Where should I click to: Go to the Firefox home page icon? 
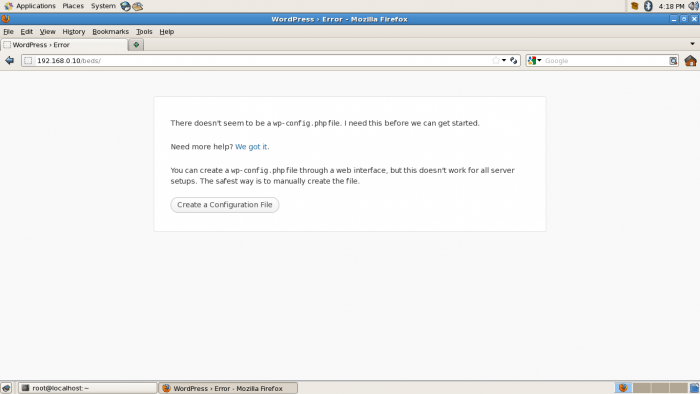(690, 61)
